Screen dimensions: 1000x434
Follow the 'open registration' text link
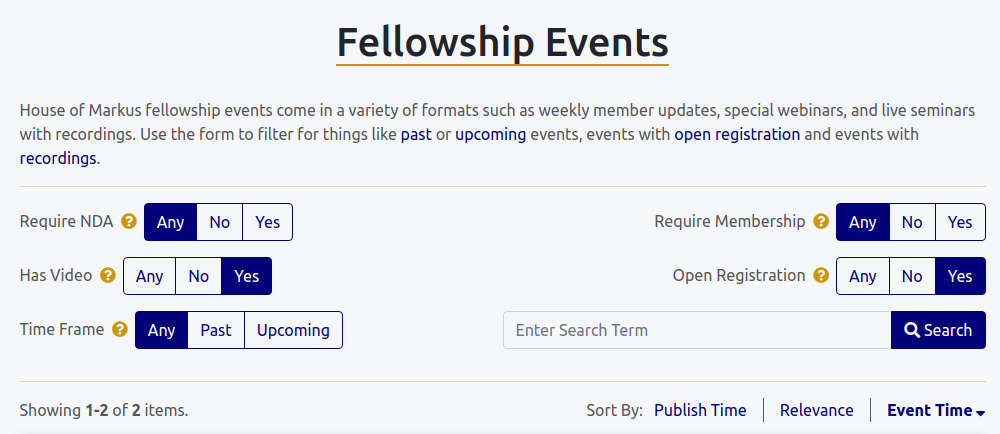[x=737, y=134]
